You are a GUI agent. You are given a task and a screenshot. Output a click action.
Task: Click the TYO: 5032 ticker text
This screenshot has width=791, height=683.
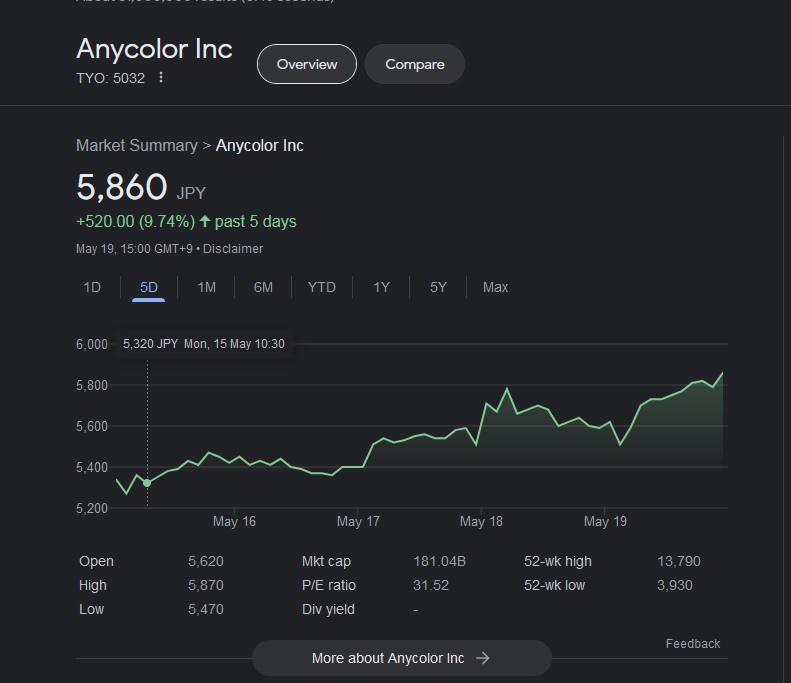point(110,78)
